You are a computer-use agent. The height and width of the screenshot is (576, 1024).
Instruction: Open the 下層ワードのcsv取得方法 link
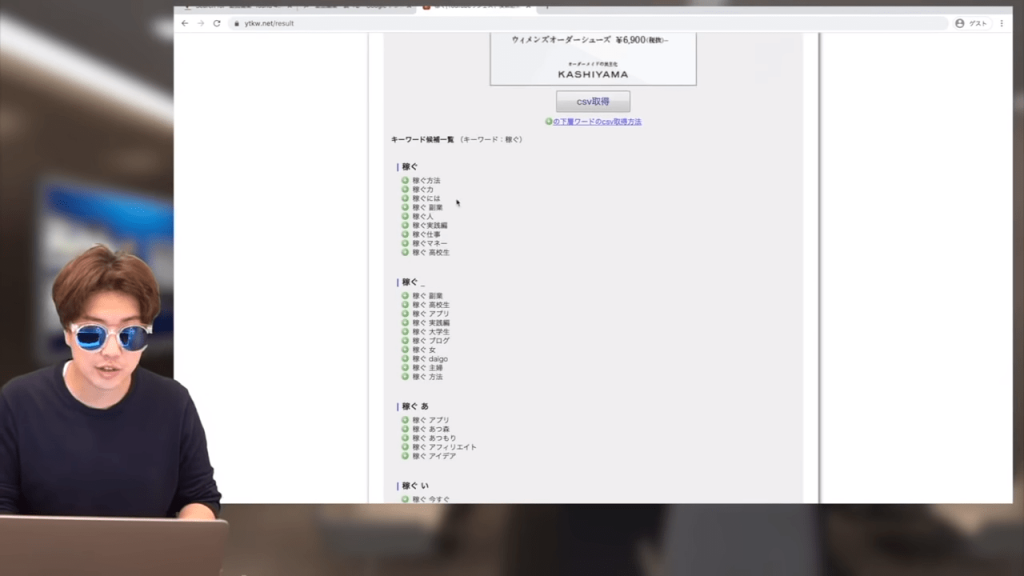click(597, 122)
